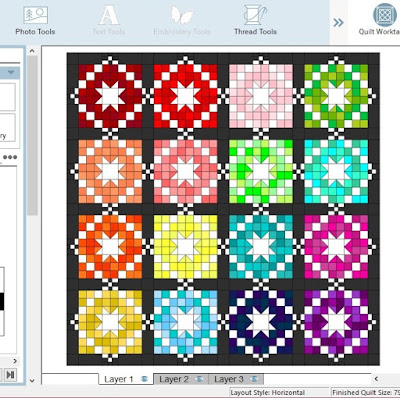Image resolution: width=400 pixels, height=398 pixels.
Task: Expand more tools with the double chevron
Action: click(x=338, y=23)
